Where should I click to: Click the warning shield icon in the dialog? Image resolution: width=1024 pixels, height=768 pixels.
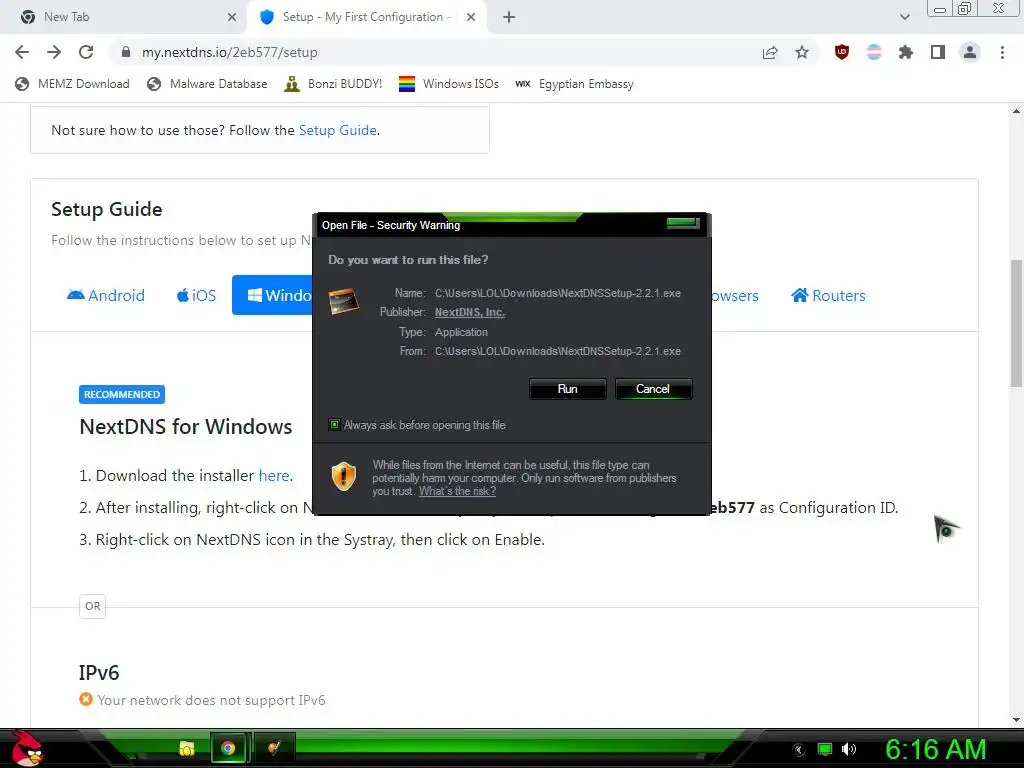point(344,476)
